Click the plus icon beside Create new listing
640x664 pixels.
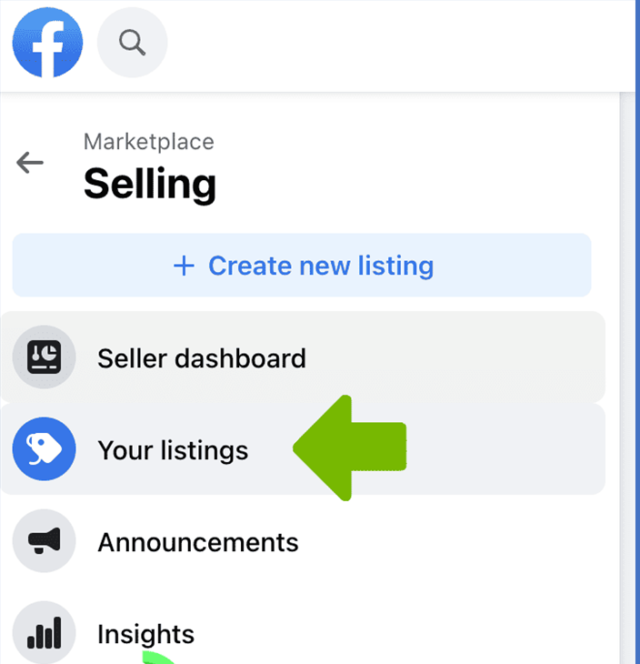tap(183, 266)
